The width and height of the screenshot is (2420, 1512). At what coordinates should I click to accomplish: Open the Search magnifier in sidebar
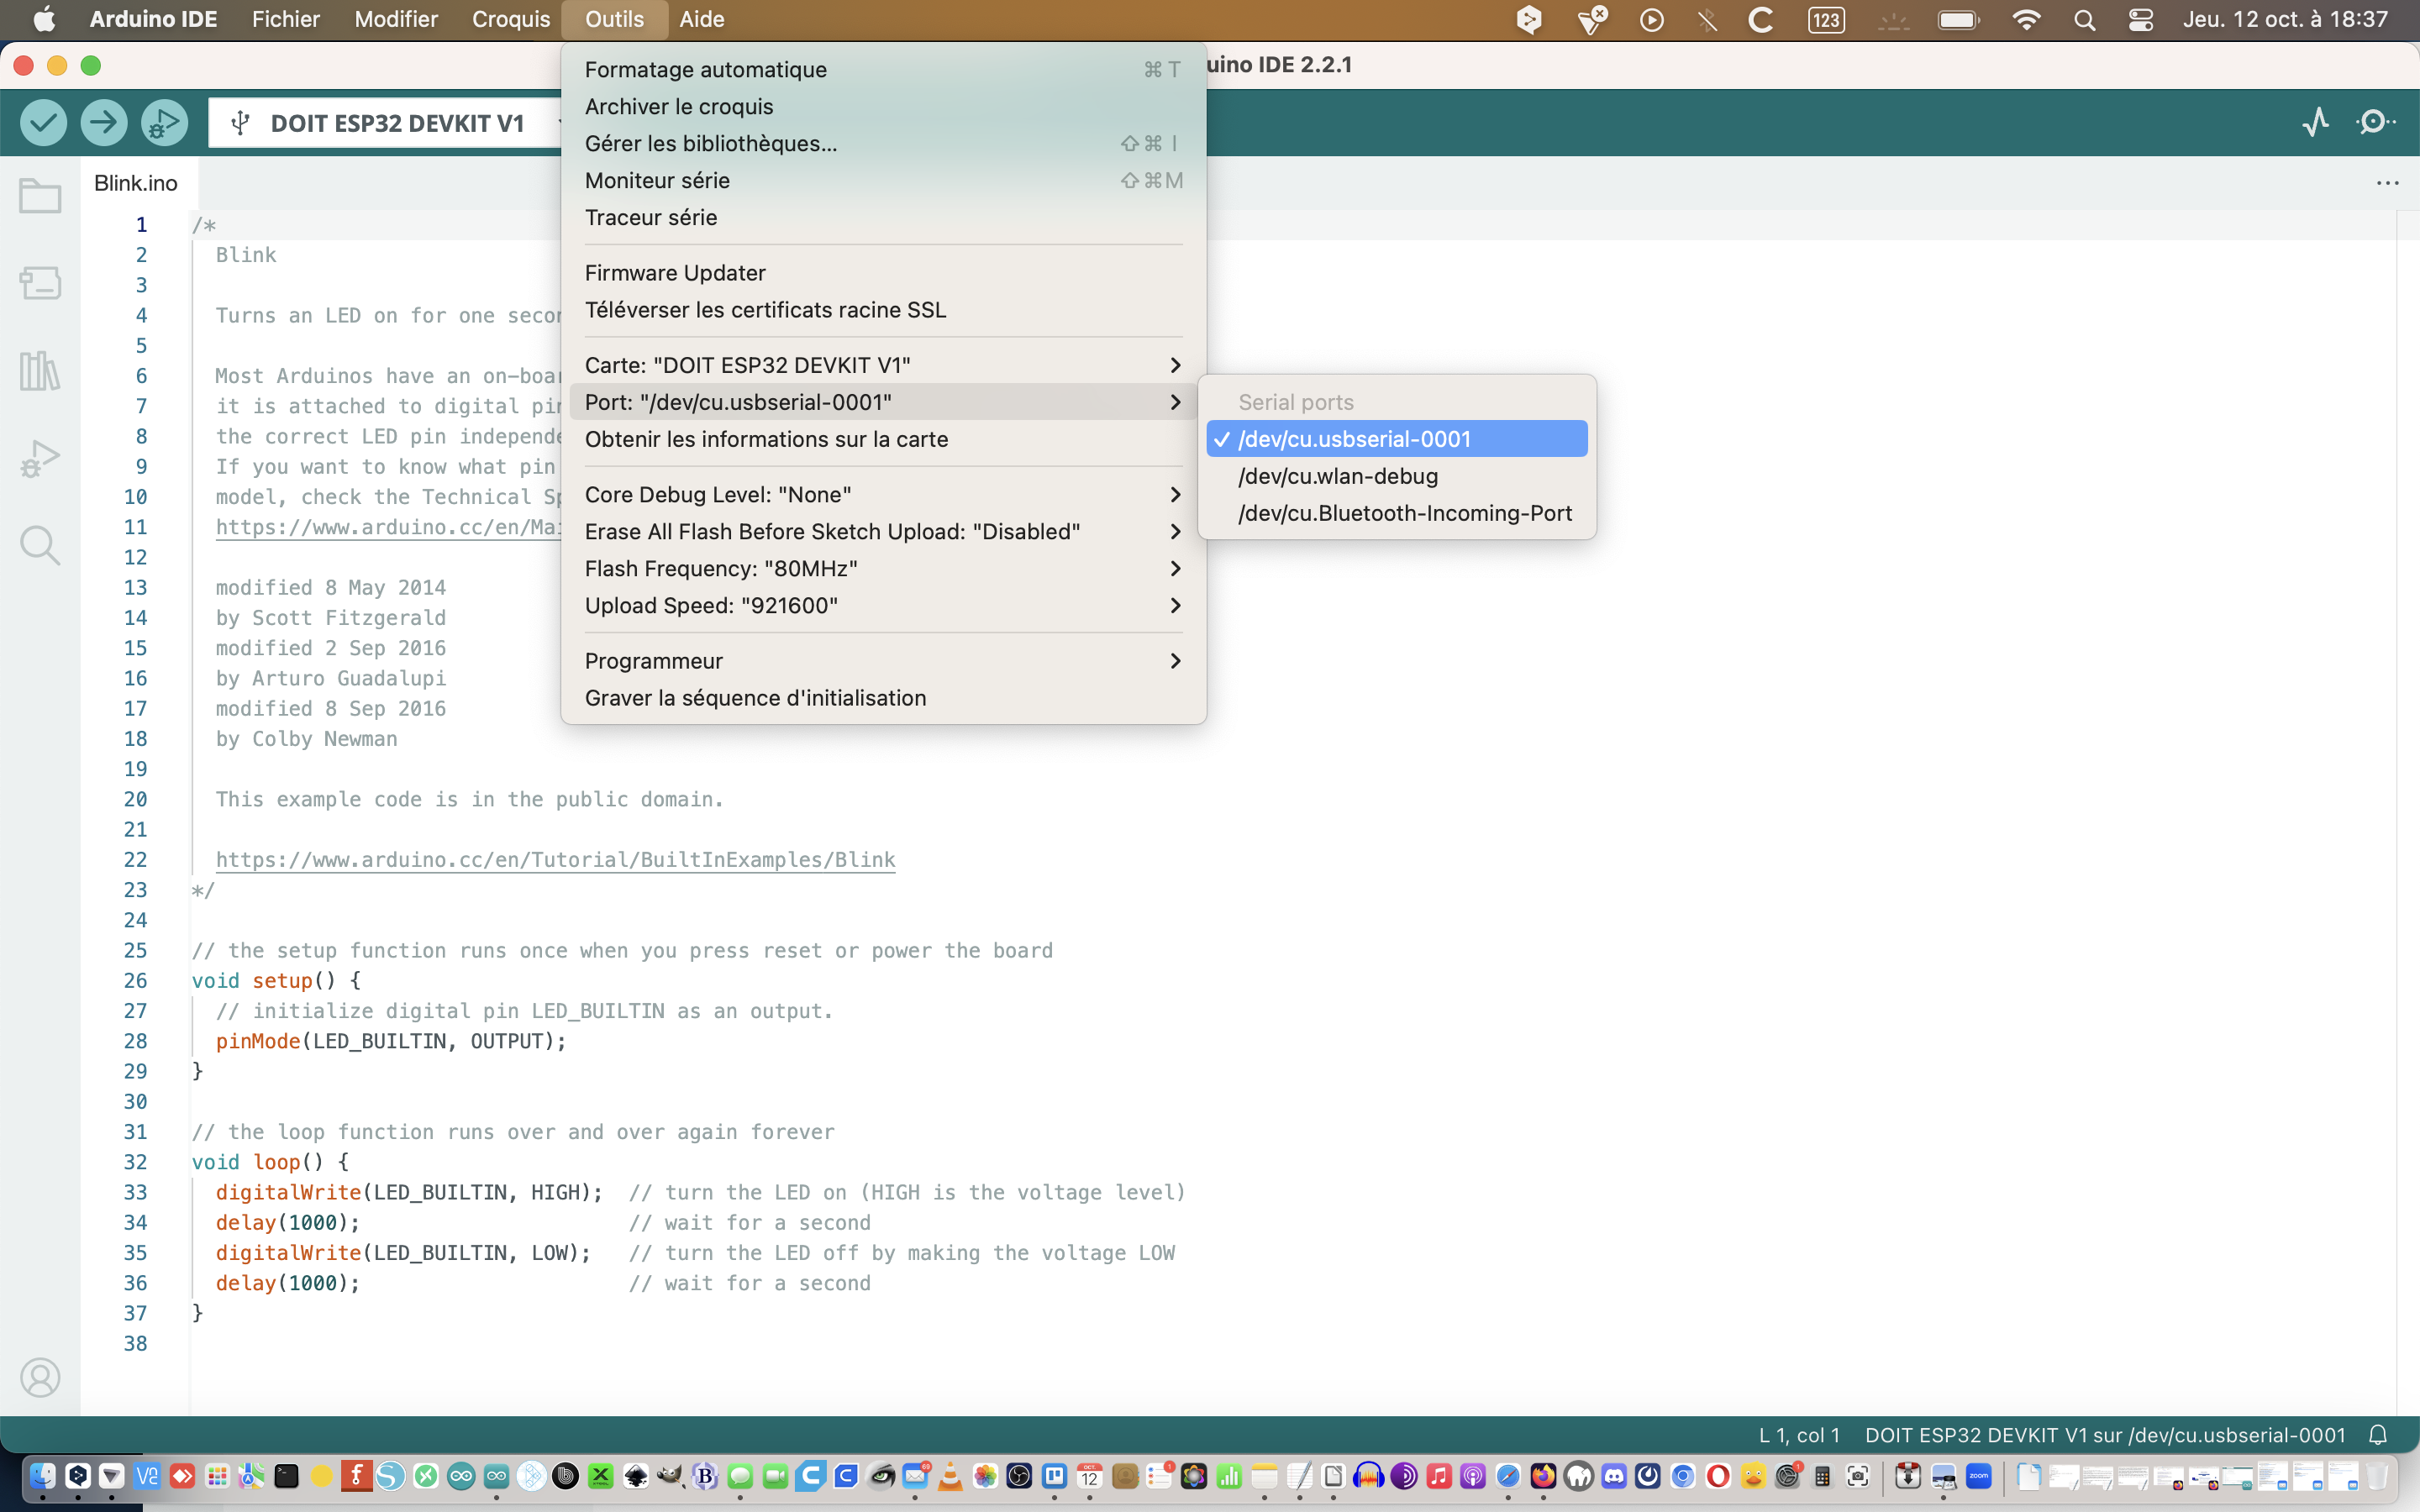pos(40,546)
